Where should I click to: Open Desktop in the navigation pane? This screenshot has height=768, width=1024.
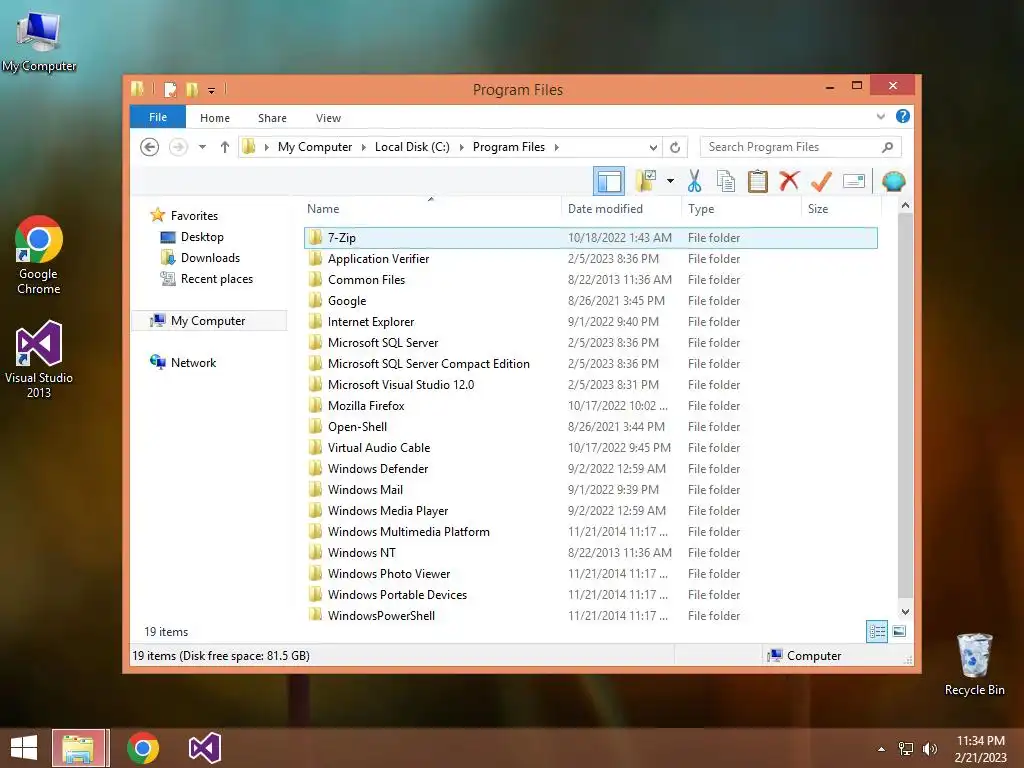202,236
